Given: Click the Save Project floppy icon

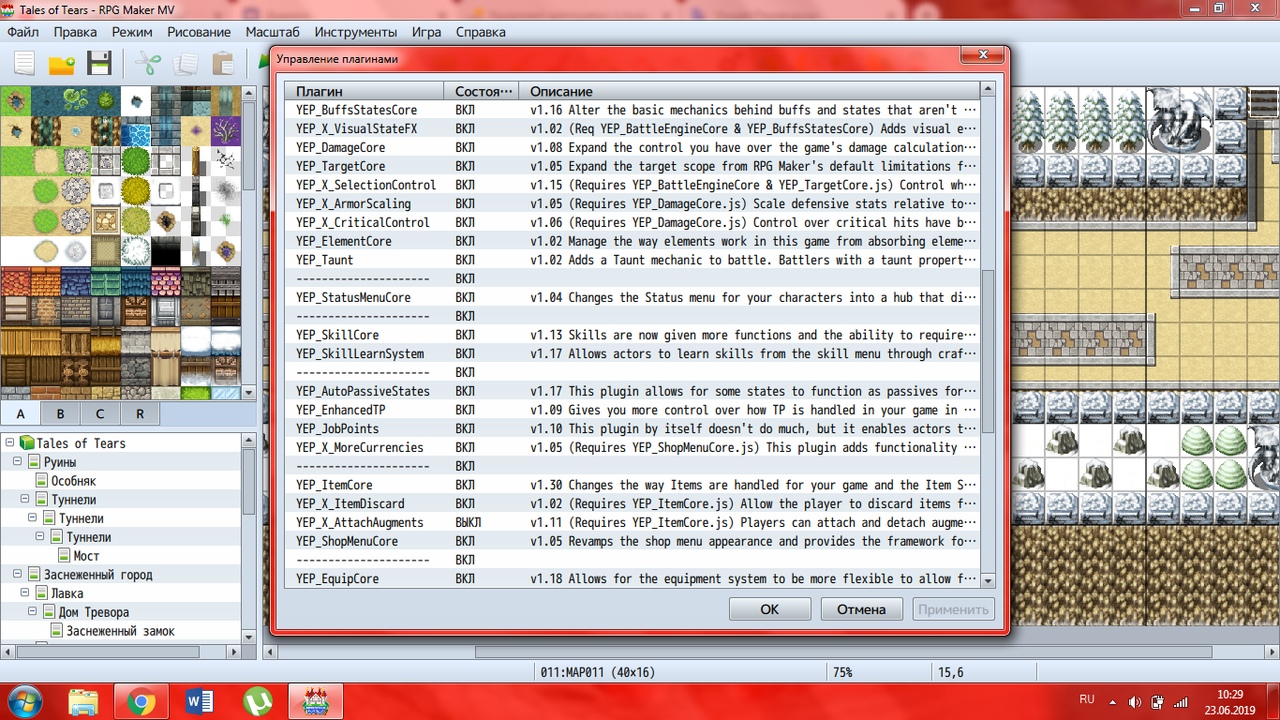Looking at the screenshot, I should (x=99, y=64).
